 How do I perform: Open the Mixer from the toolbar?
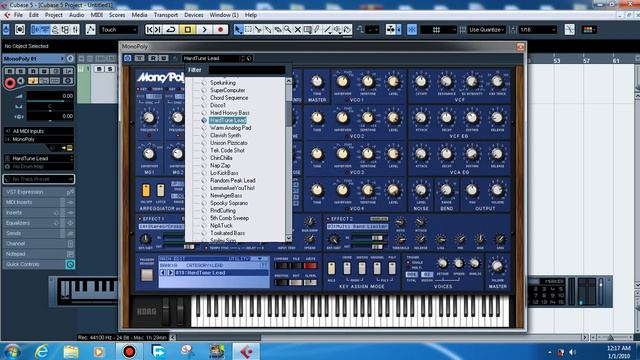(x=76, y=29)
